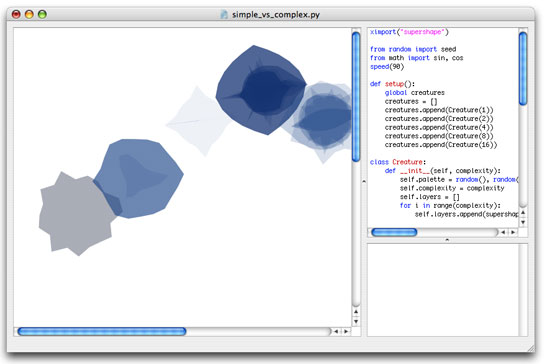Click the document icon beside simple_vs_complex.py
This screenshot has width=550, height=364.
tap(224, 14)
